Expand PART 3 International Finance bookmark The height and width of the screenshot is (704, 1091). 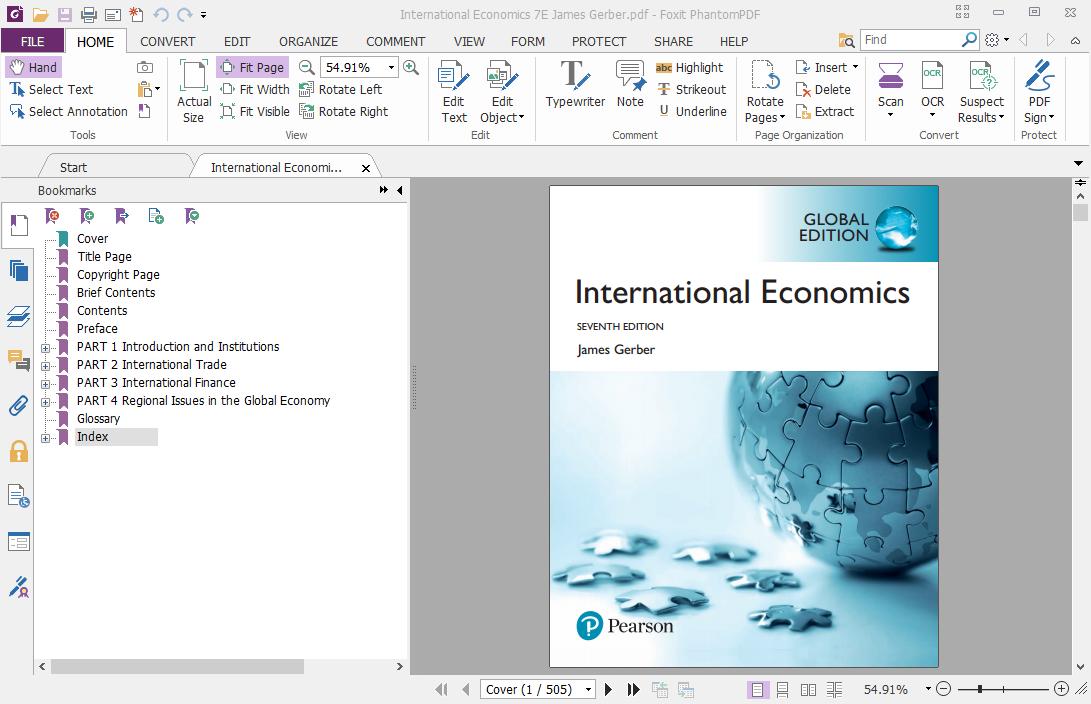coord(45,384)
